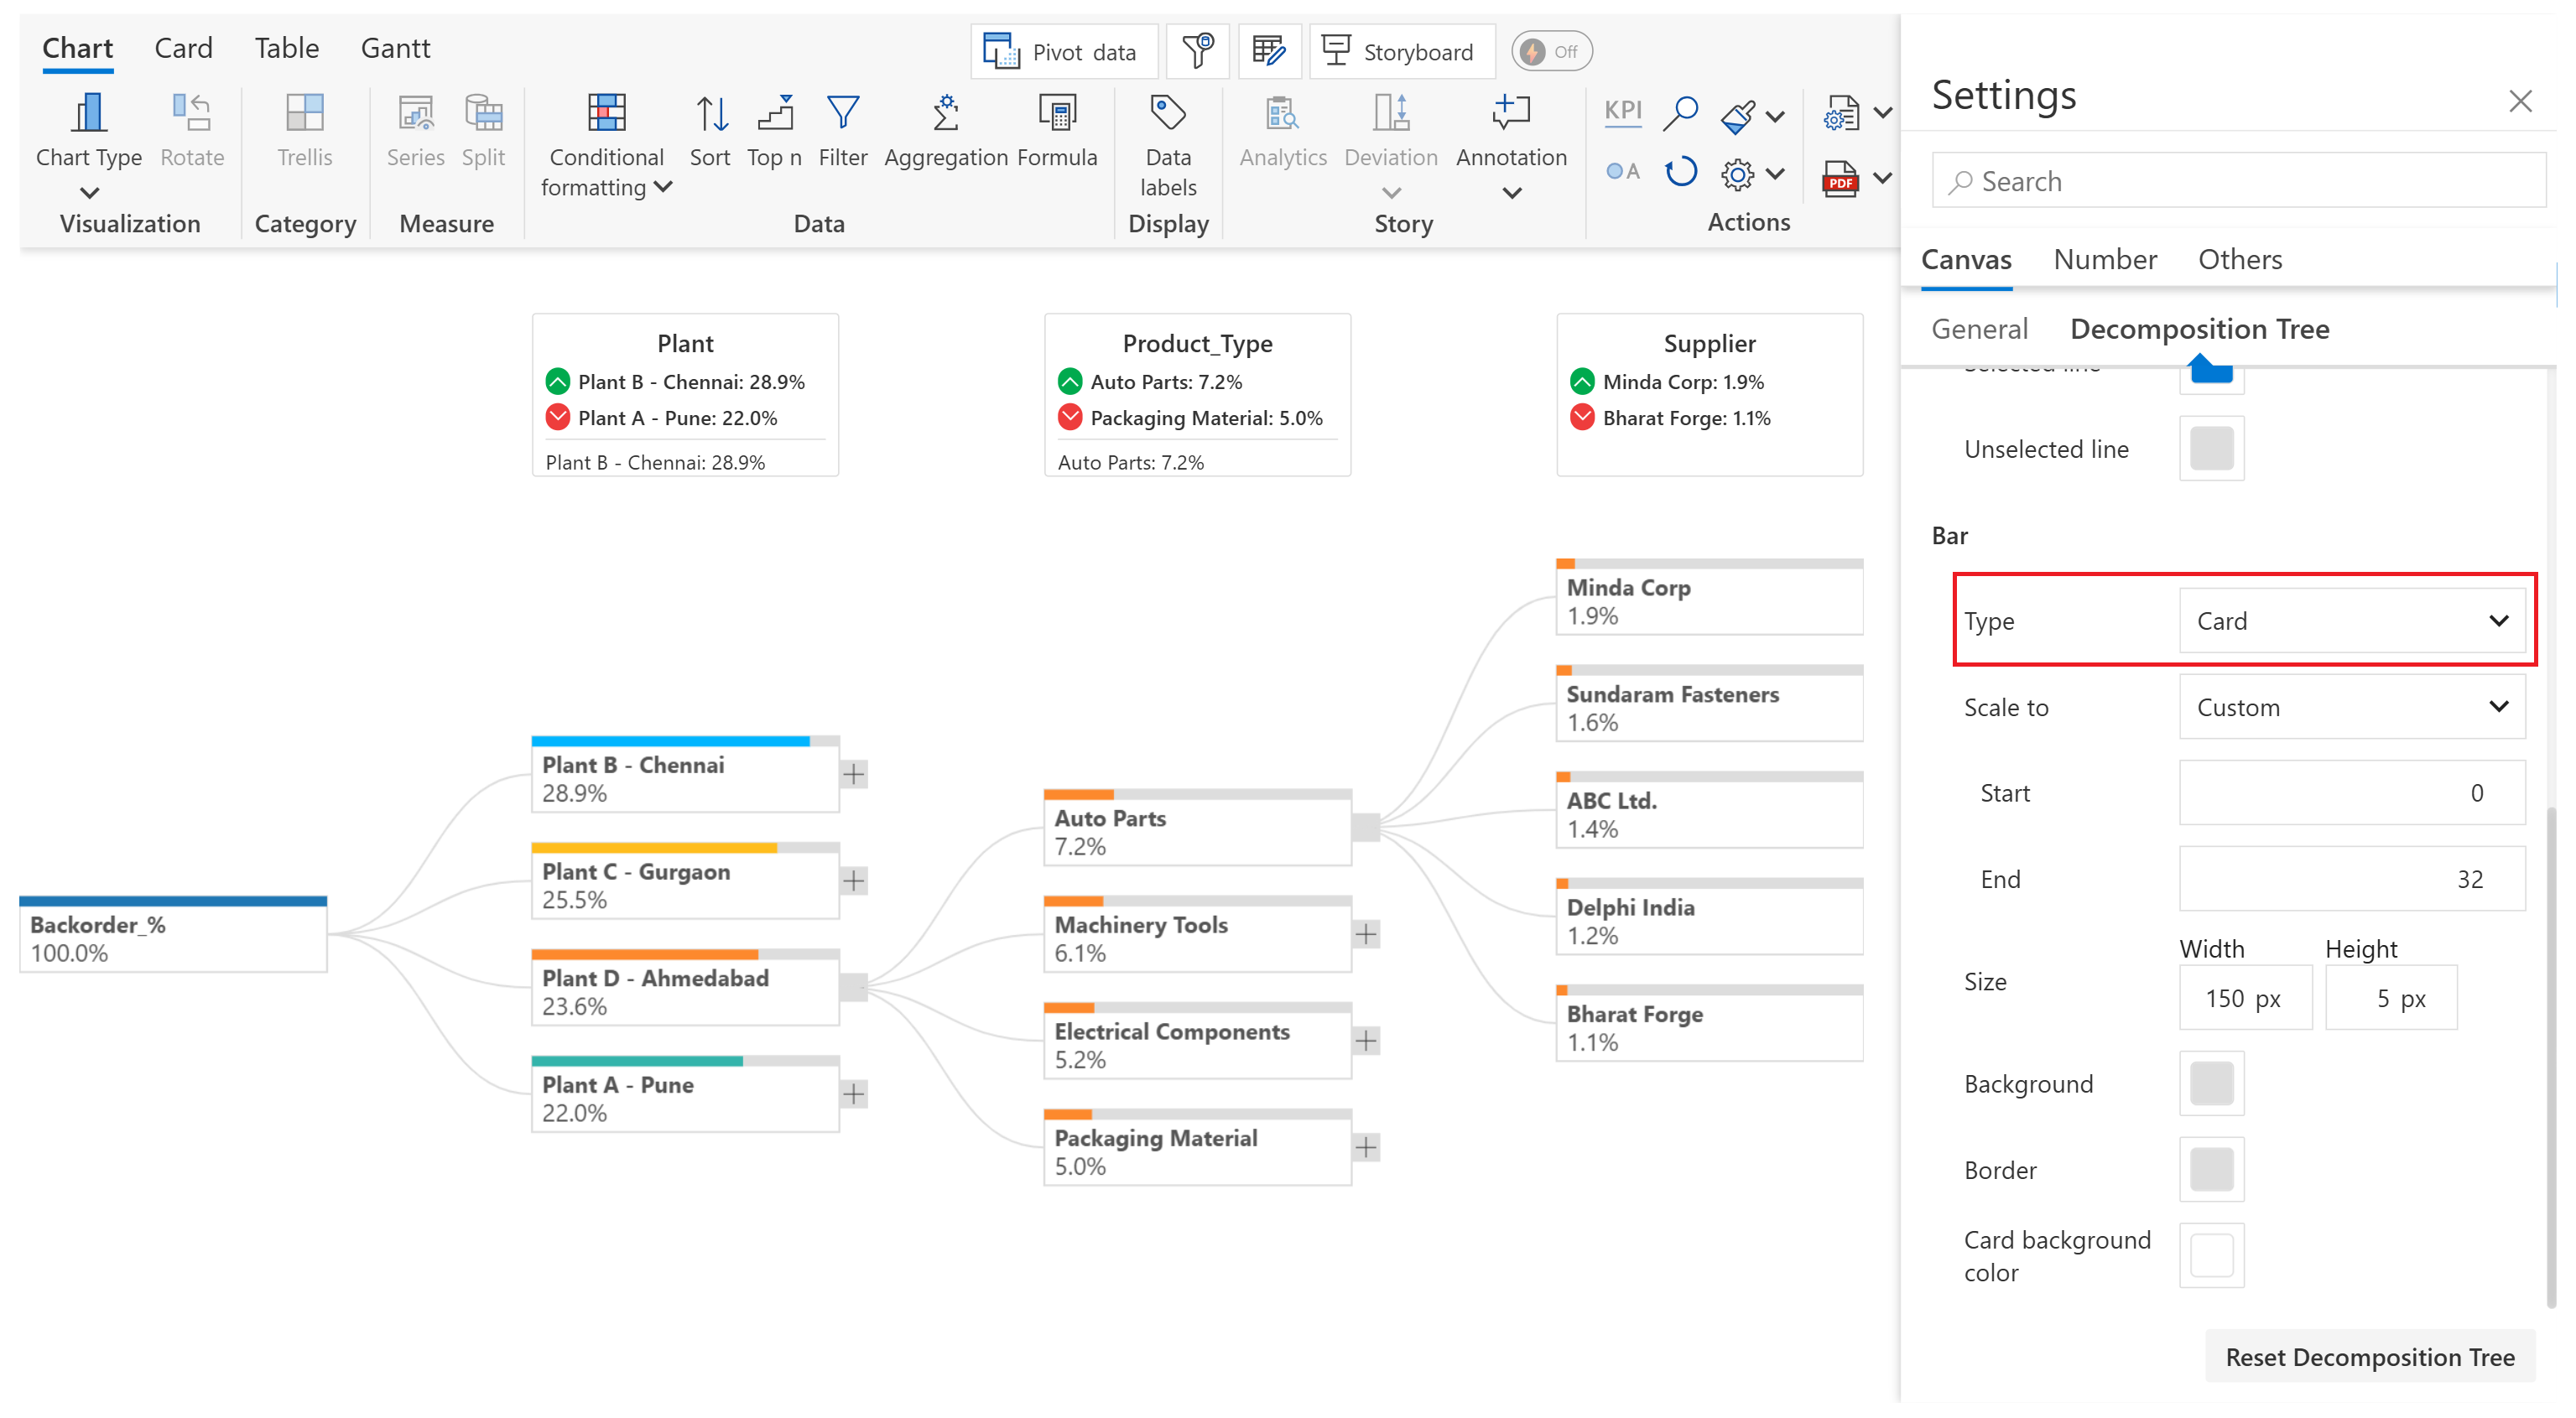Open the Bar Type dropdown showing Card
The height and width of the screenshot is (1418, 2576).
coord(2351,621)
